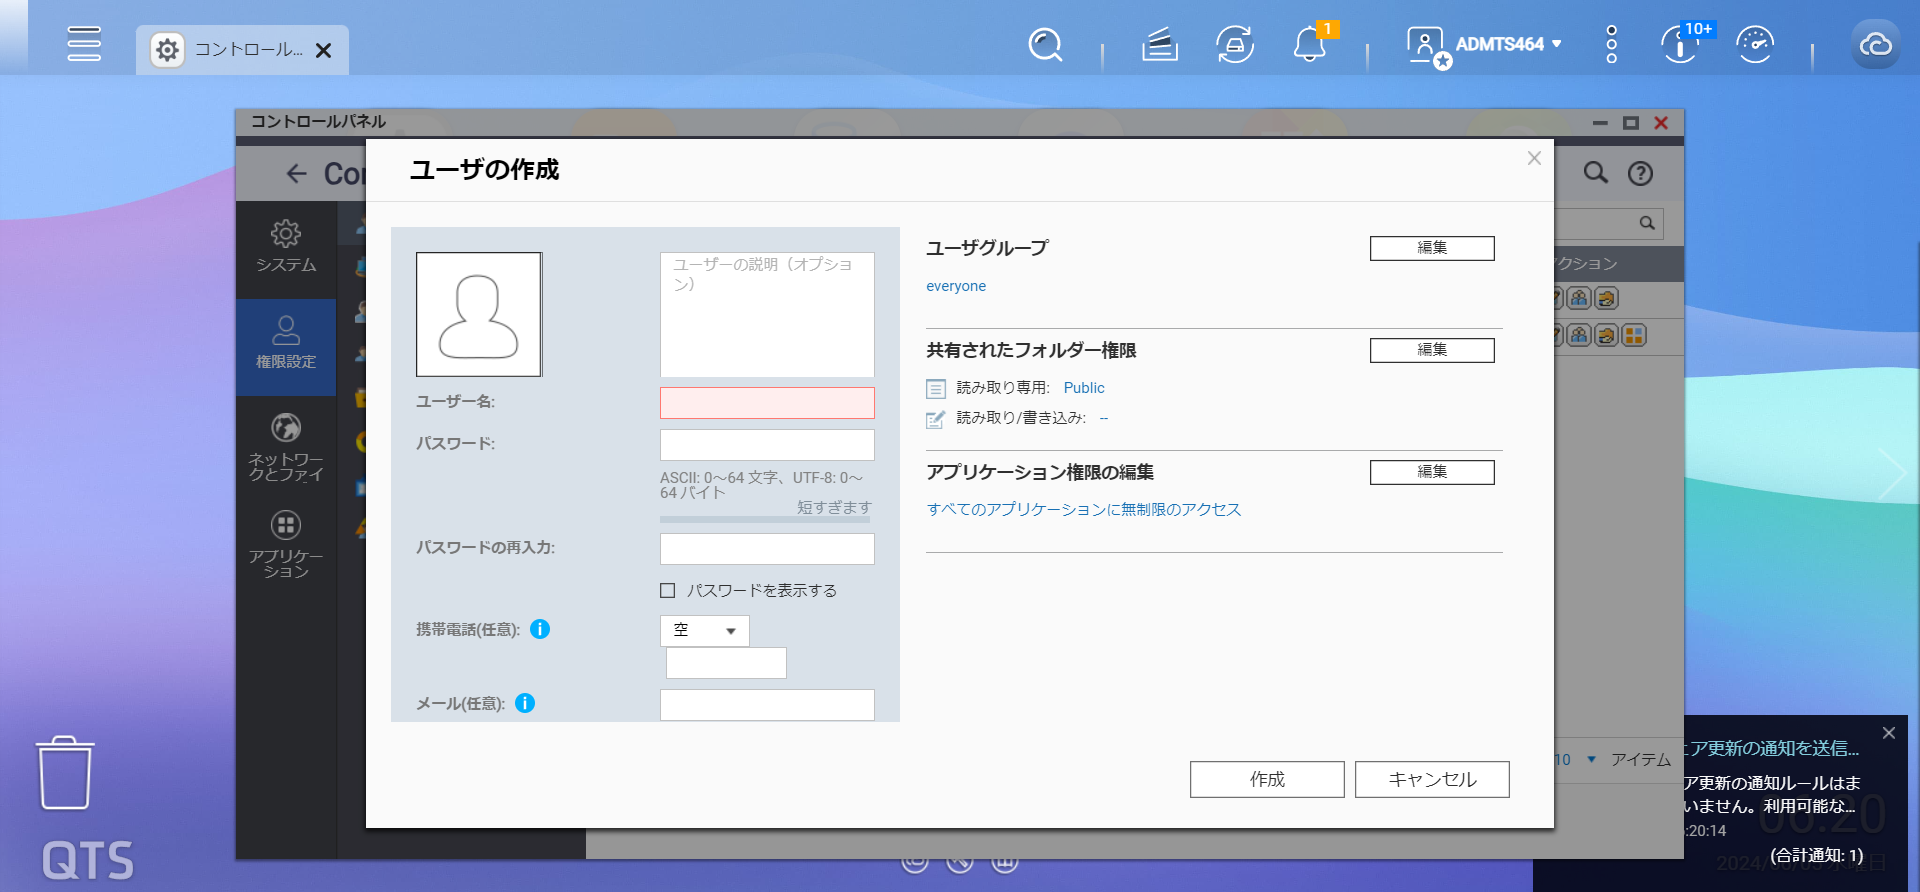Click the control panel search magnifier icon
1920x892 pixels.
click(x=1596, y=172)
